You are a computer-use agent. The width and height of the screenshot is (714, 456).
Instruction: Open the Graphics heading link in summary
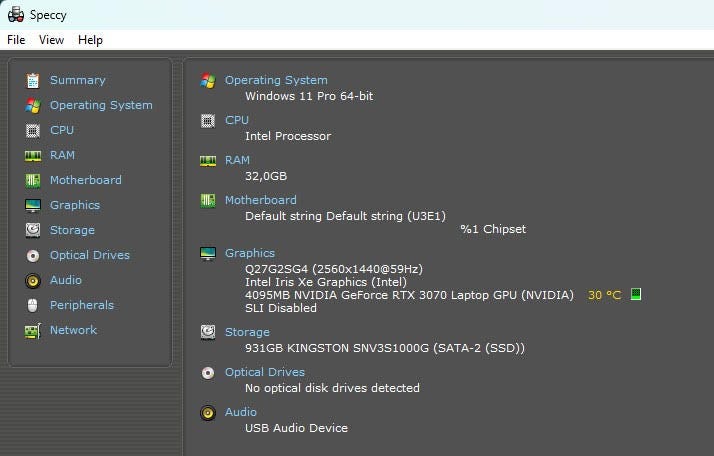(x=249, y=253)
